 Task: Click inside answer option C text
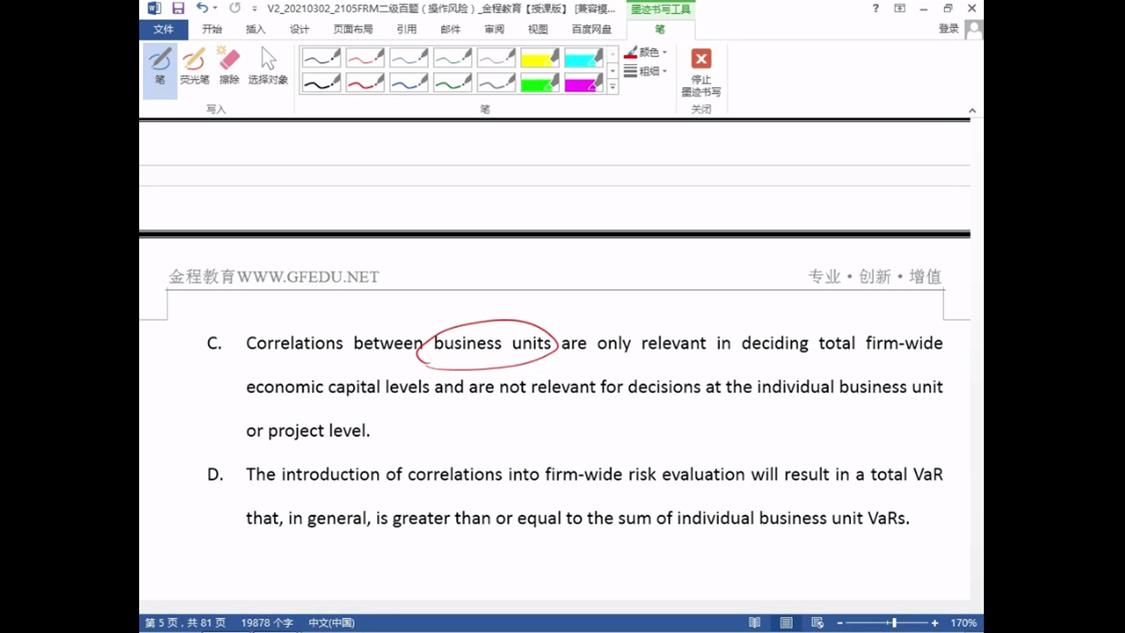(x=594, y=387)
